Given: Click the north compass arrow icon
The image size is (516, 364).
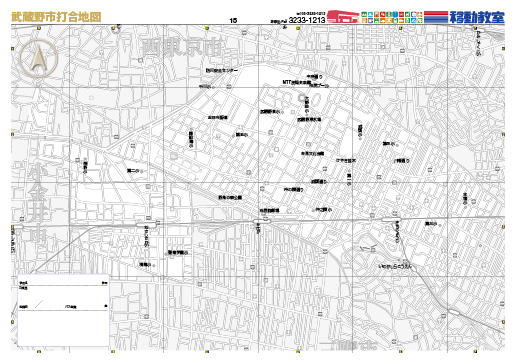Looking at the screenshot, I should coord(39,58).
